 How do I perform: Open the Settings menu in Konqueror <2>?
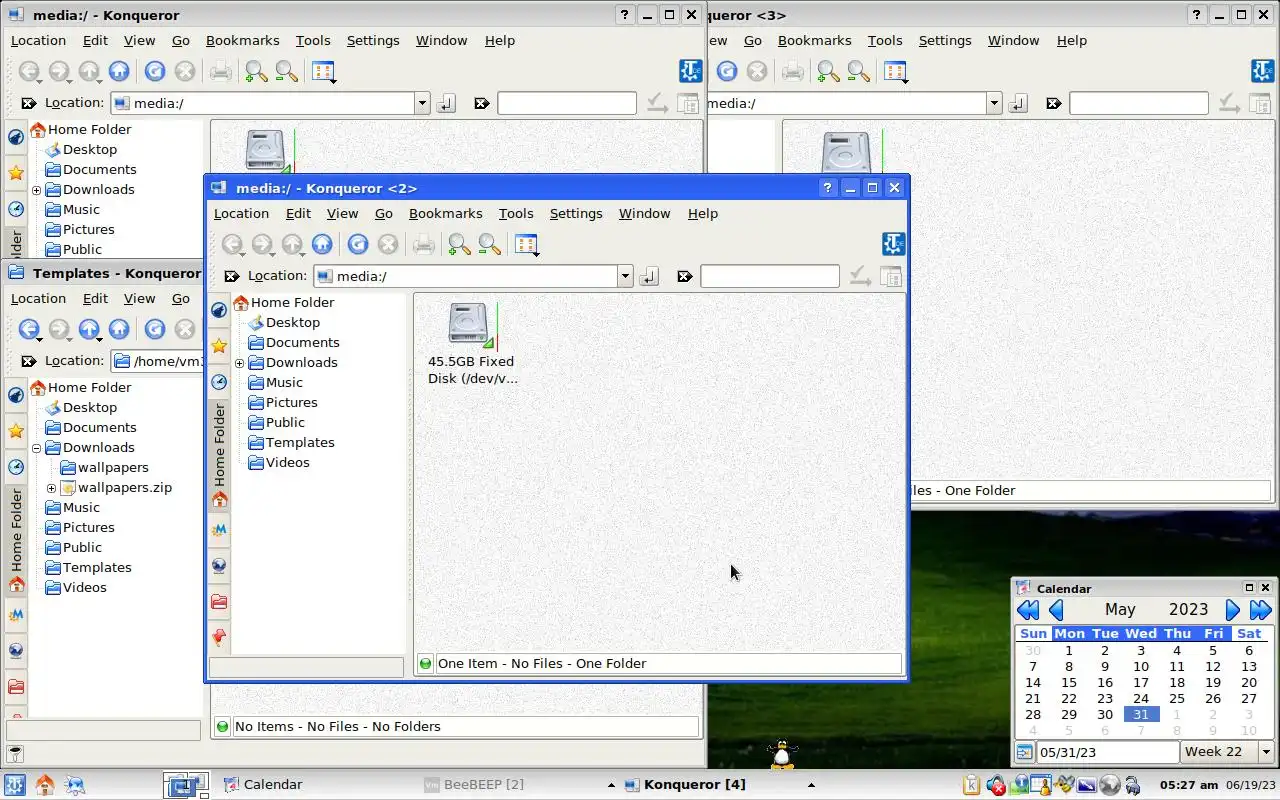tap(576, 213)
